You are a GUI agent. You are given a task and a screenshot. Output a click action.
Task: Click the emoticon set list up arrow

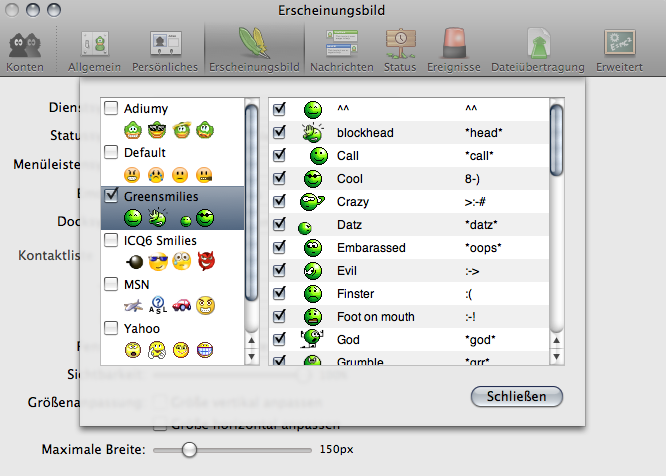251,341
